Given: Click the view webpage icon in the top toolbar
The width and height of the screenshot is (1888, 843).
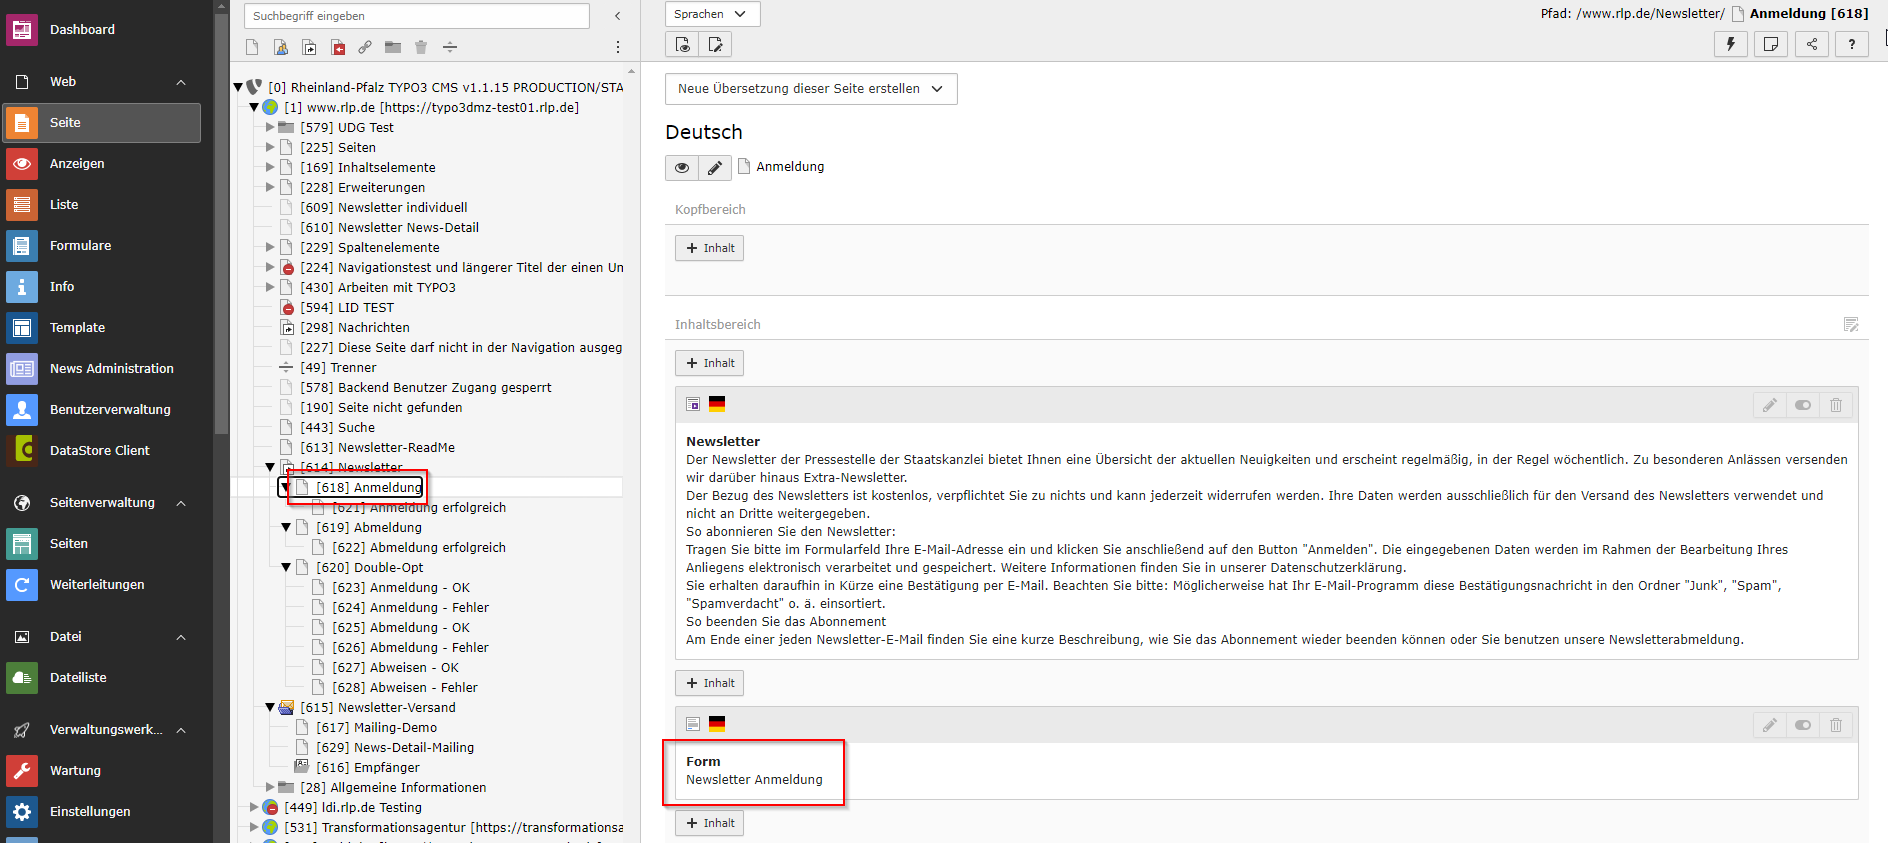Looking at the screenshot, I should click(682, 44).
